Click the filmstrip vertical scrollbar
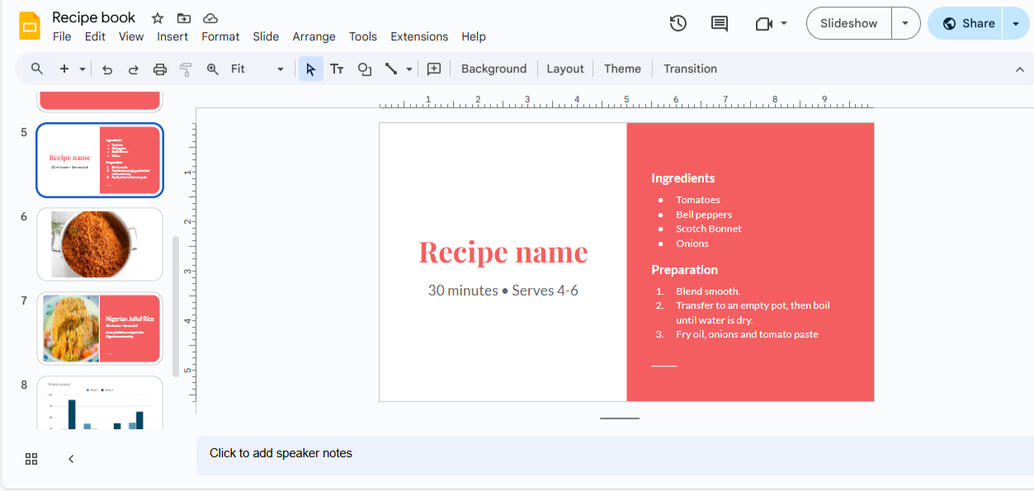Image resolution: width=1034 pixels, height=491 pixels. [x=175, y=306]
